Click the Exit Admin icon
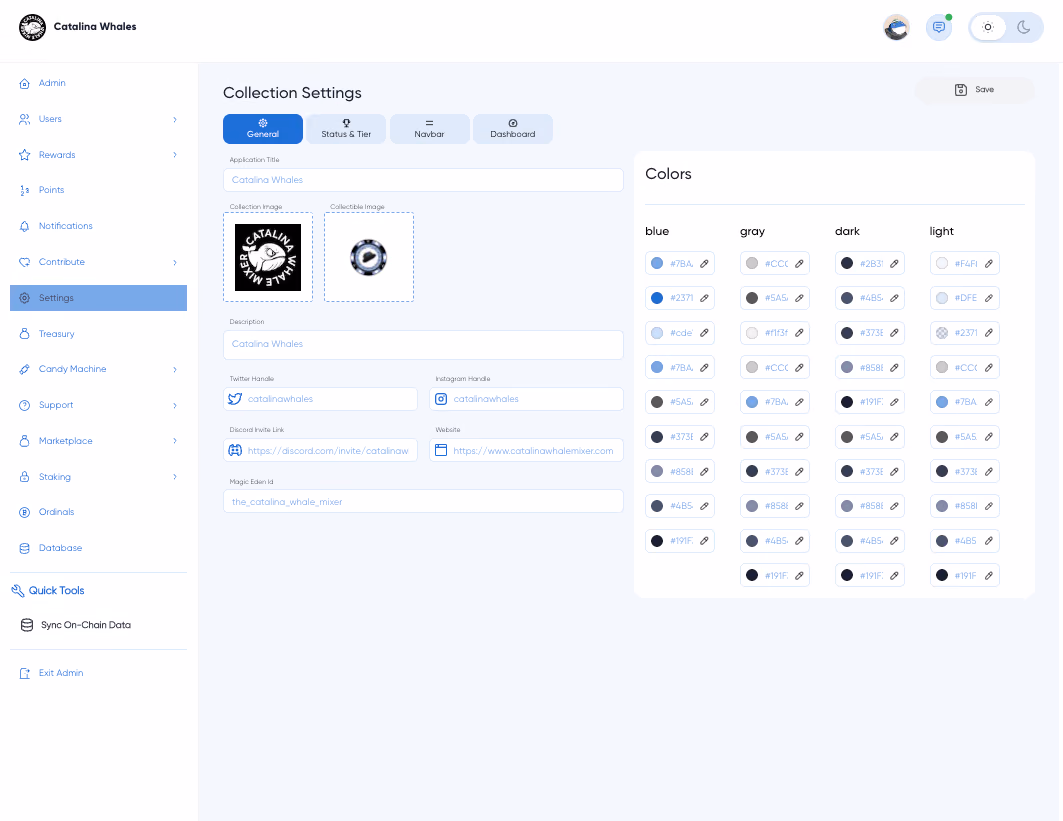The image size is (1063, 821). pyautogui.click(x=24, y=673)
